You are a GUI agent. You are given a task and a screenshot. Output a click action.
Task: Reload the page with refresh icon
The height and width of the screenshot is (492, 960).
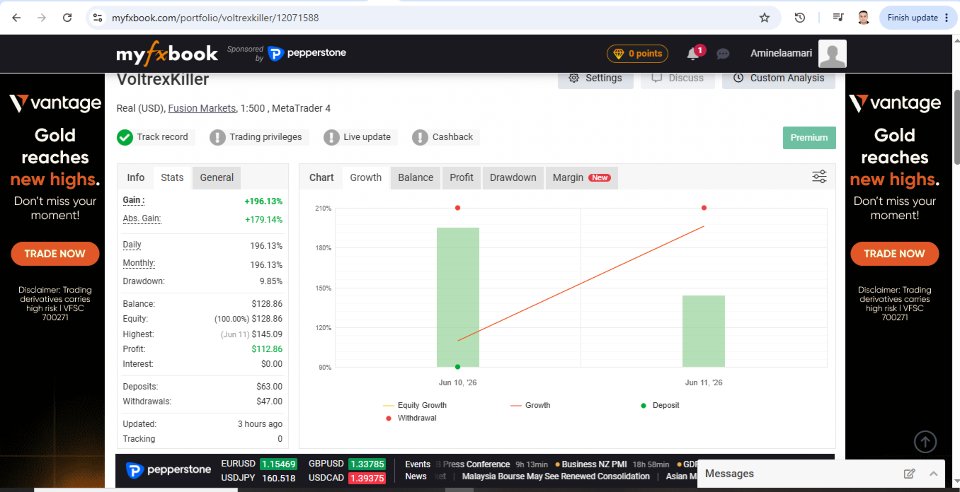(x=67, y=18)
